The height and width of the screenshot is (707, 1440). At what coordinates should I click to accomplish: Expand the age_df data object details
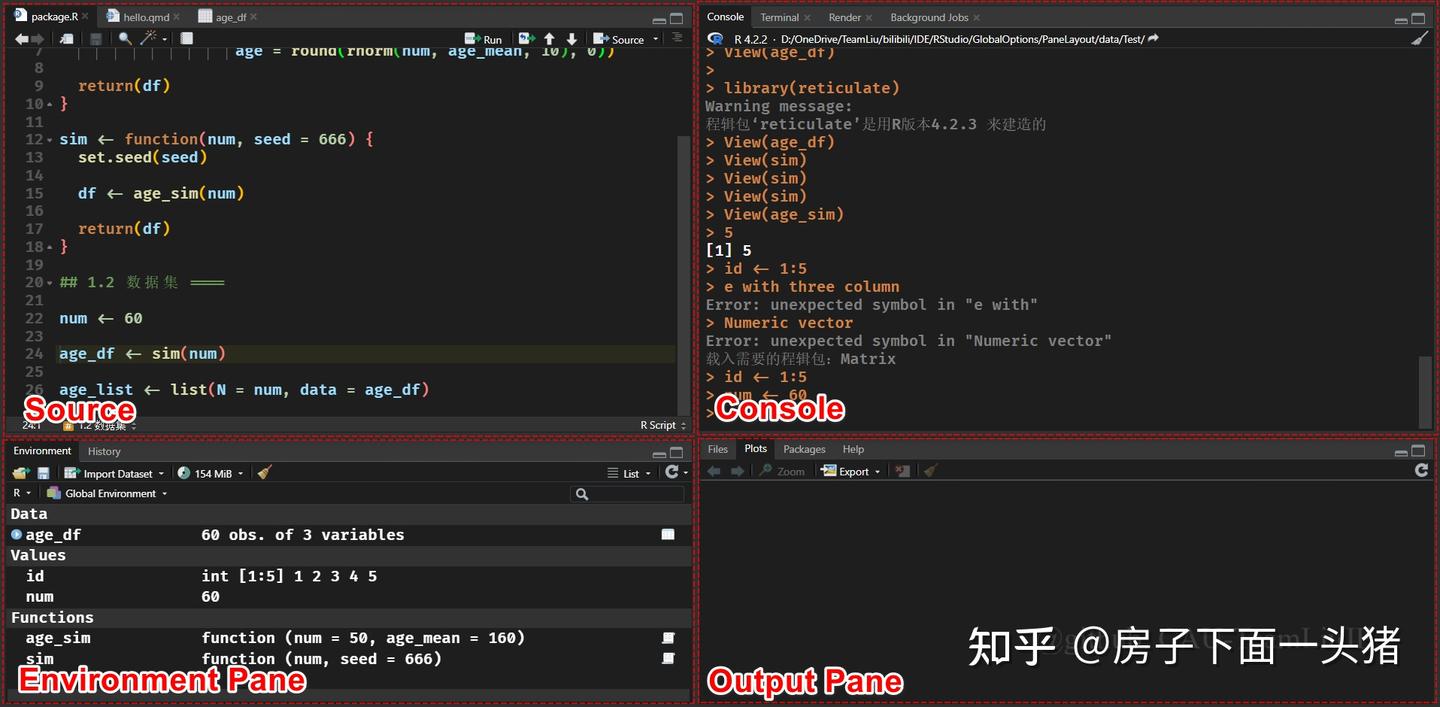point(15,534)
